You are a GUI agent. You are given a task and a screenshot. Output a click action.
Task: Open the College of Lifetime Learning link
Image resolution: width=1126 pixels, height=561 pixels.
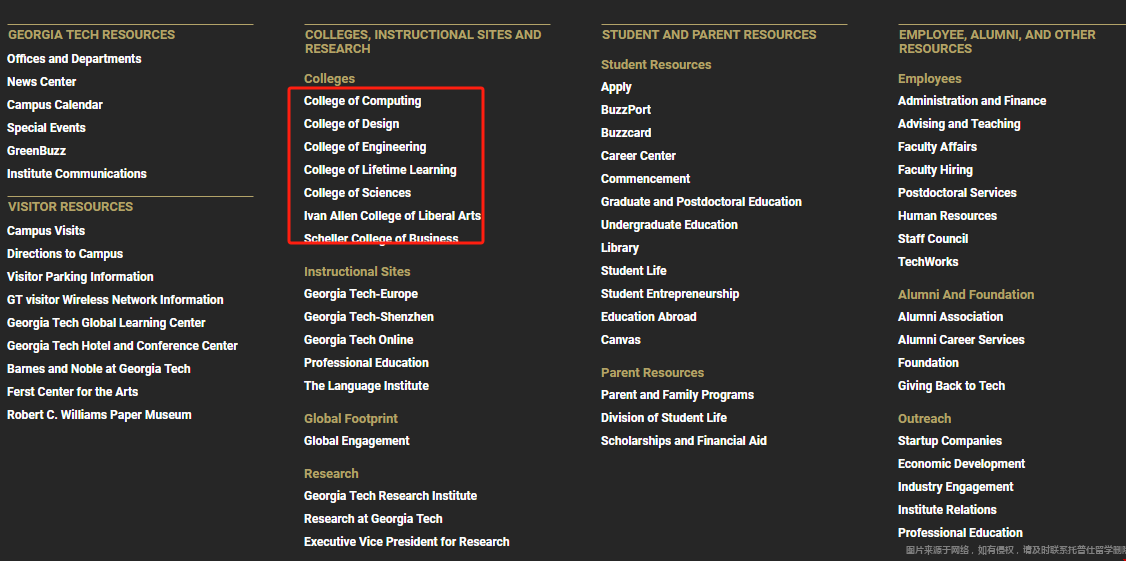click(380, 170)
